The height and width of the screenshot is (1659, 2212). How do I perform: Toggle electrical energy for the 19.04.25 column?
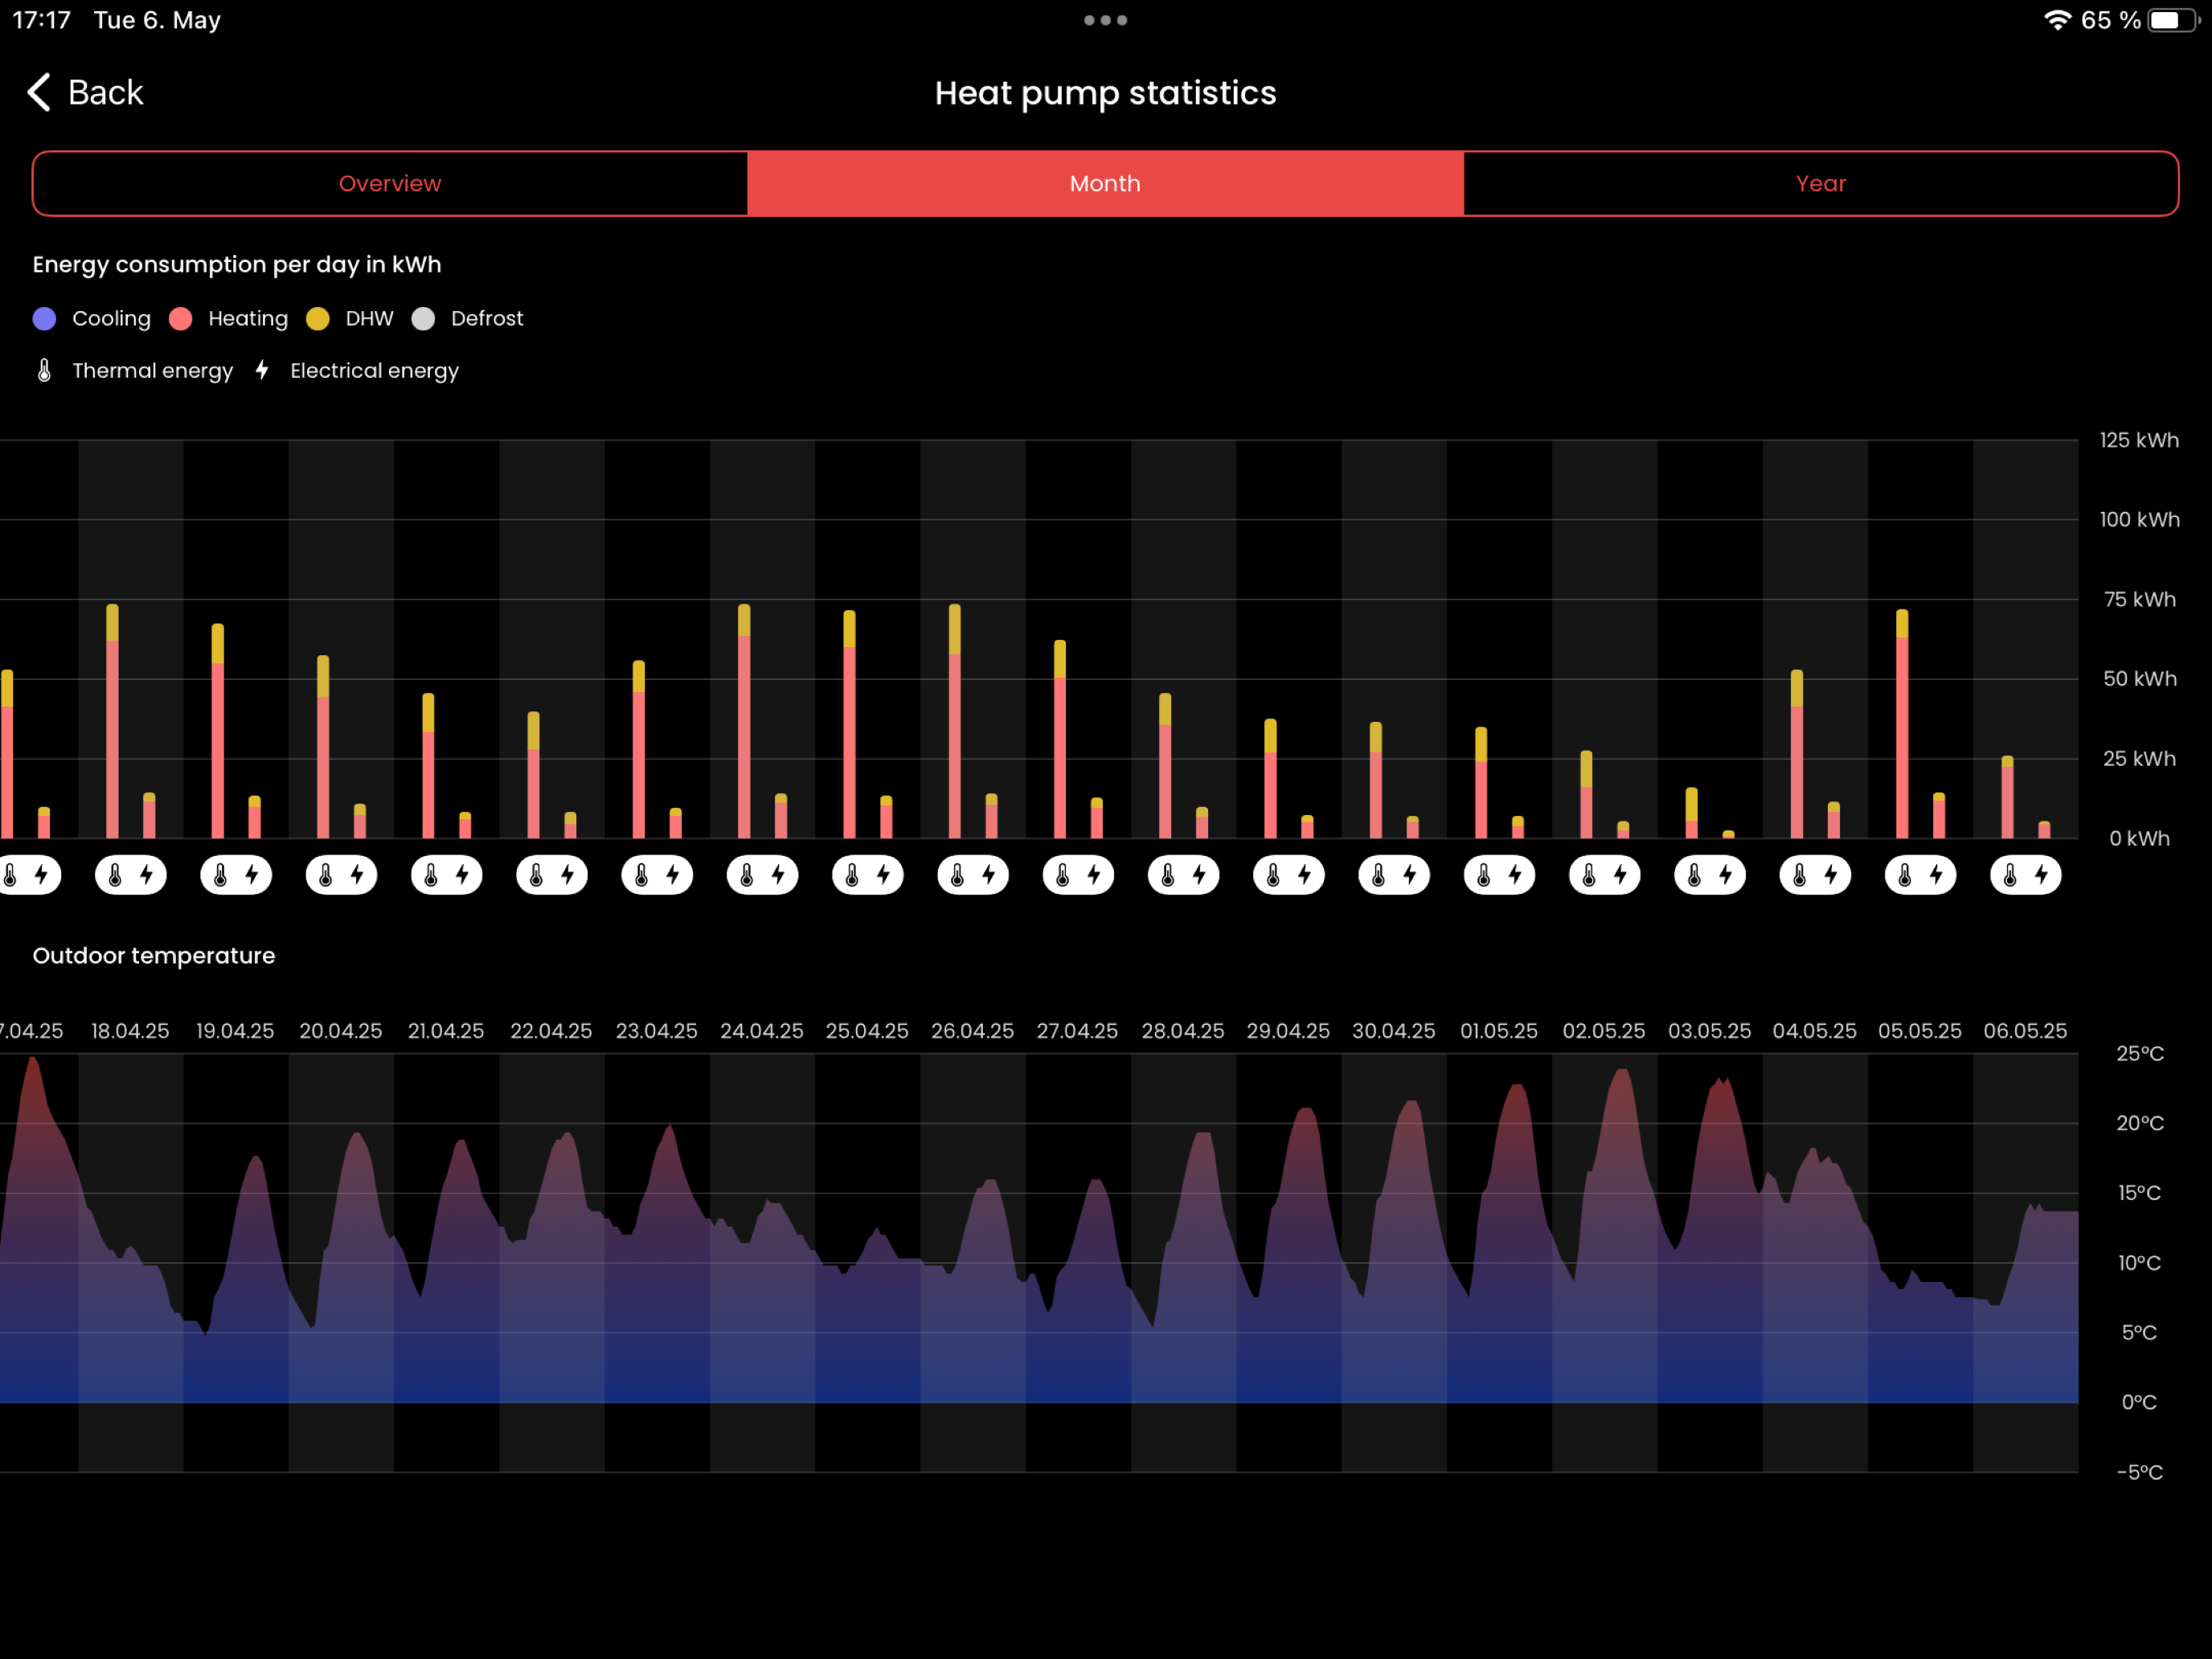tap(252, 875)
